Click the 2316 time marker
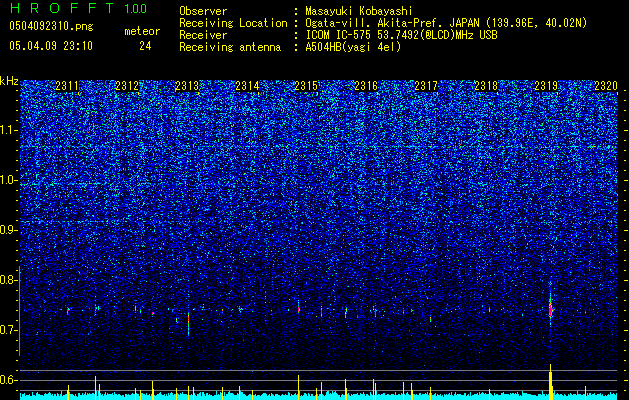Viewport: 629px width, 400px height. (x=366, y=86)
